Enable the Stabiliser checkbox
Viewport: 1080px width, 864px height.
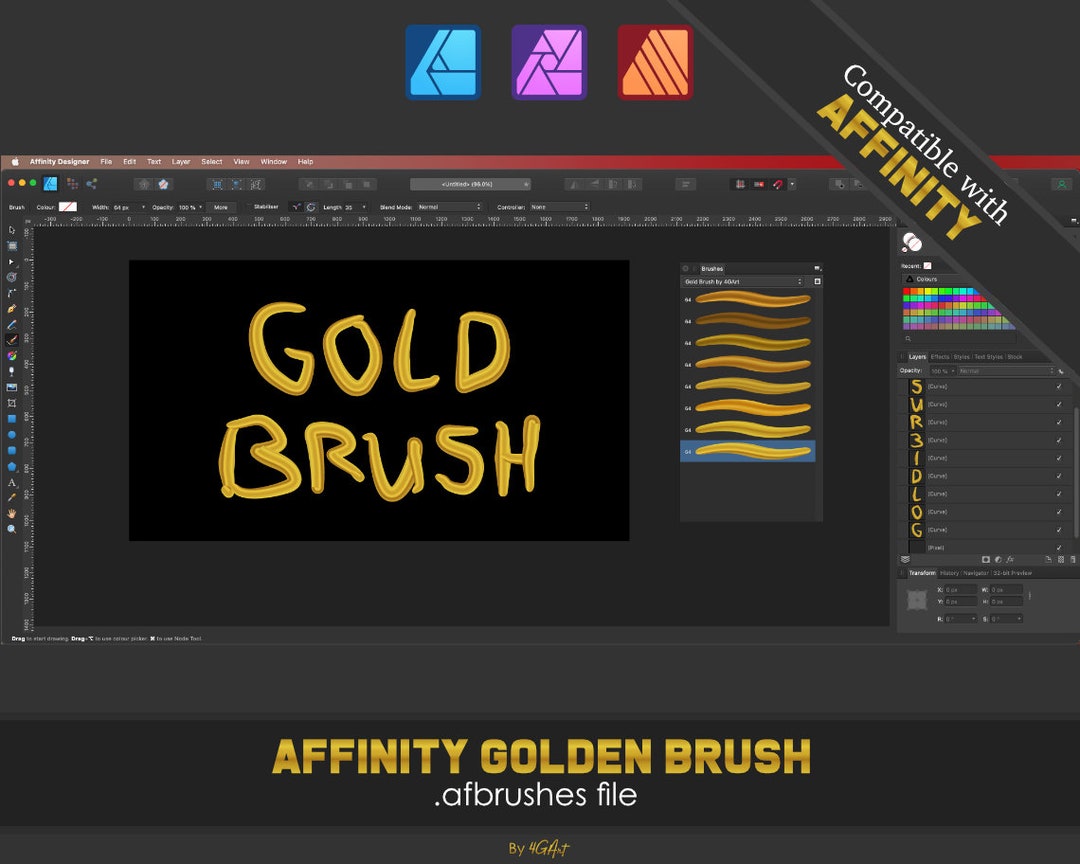[x=250, y=207]
